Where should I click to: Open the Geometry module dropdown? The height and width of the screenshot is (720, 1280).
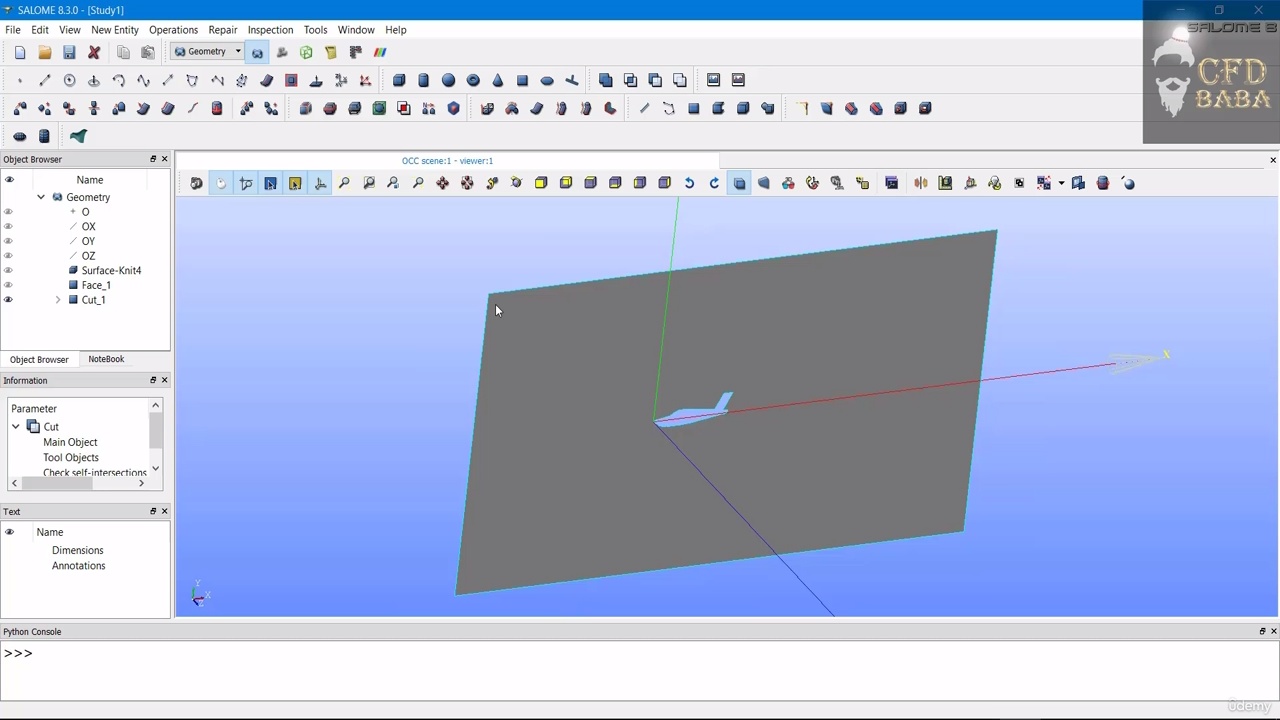coord(238,52)
